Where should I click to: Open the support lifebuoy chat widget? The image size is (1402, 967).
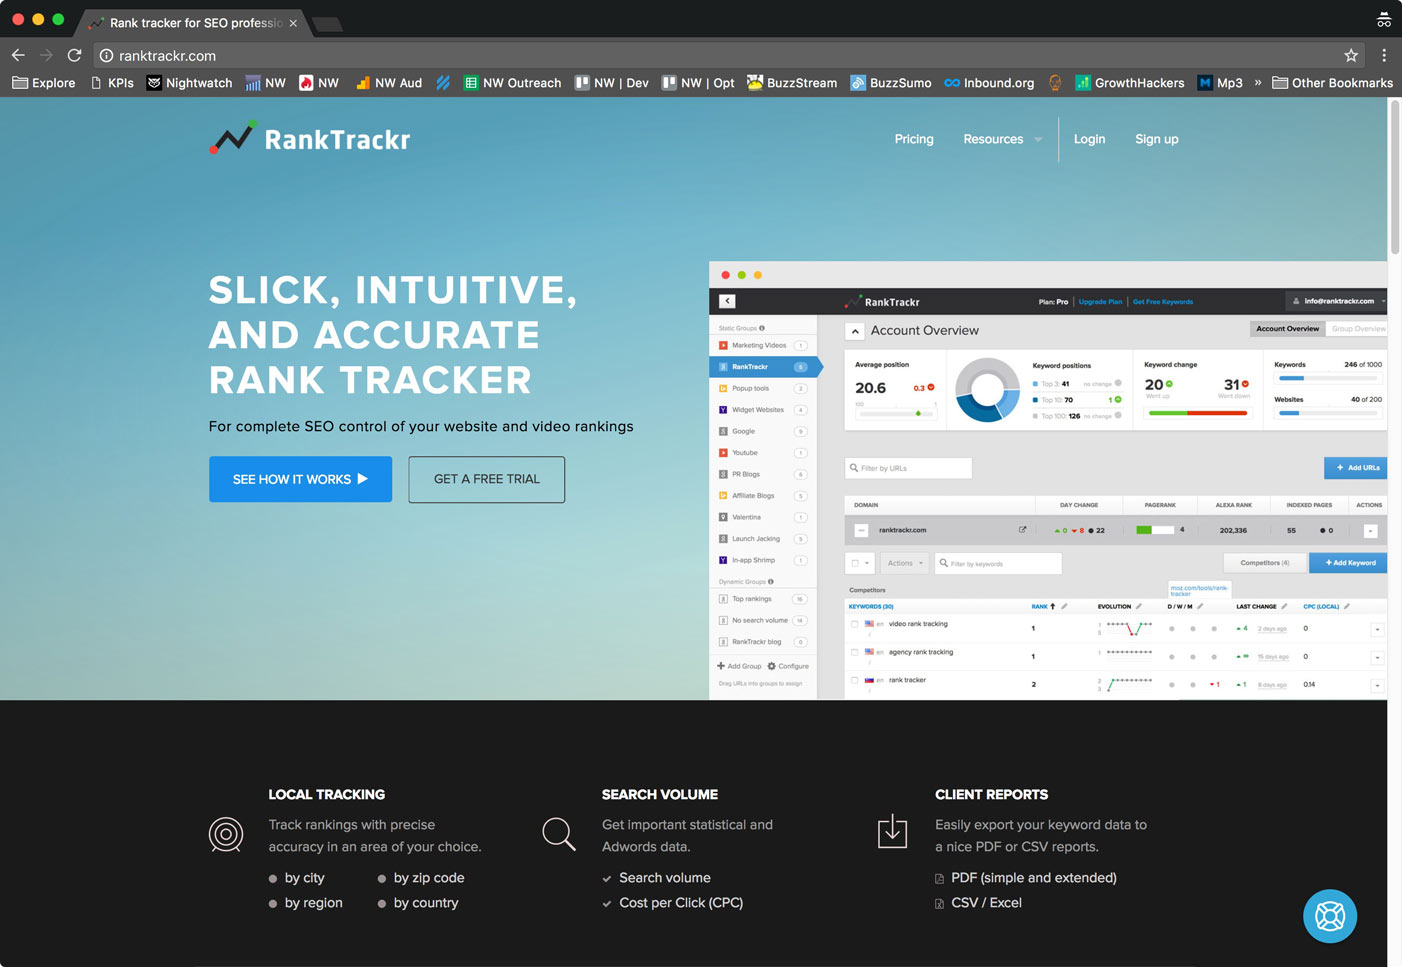click(1329, 915)
